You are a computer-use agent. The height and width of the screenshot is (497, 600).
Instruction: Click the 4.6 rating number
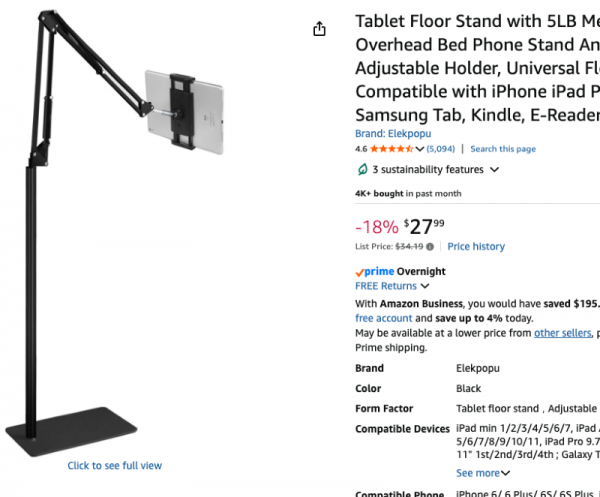361,149
